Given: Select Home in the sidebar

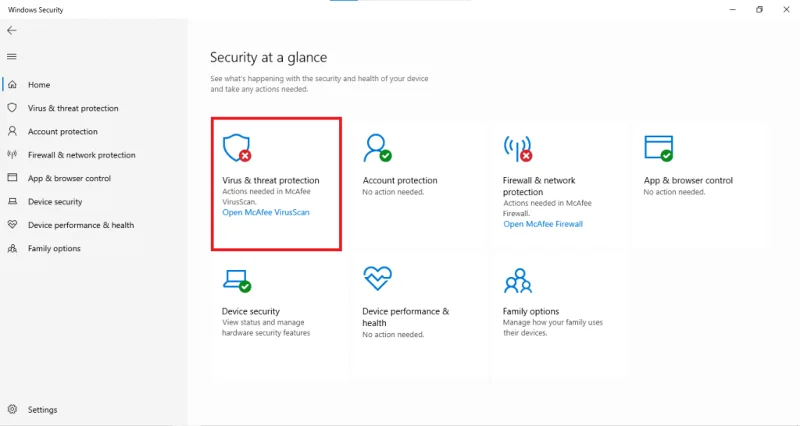Looking at the screenshot, I should pyautogui.click(x=39, y=85).
